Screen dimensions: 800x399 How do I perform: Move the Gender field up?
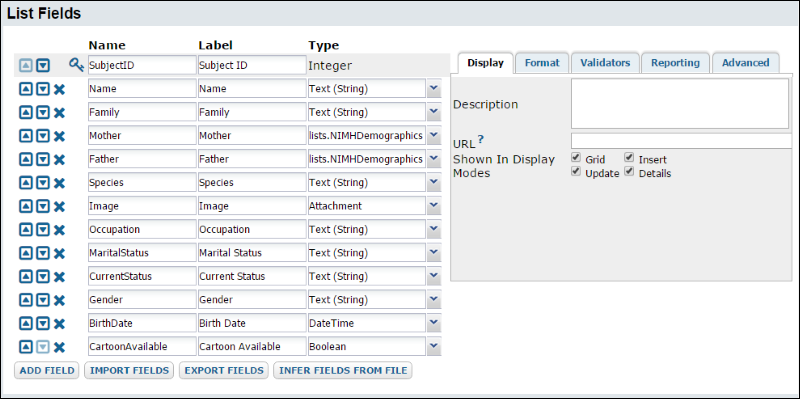(27, 300)
